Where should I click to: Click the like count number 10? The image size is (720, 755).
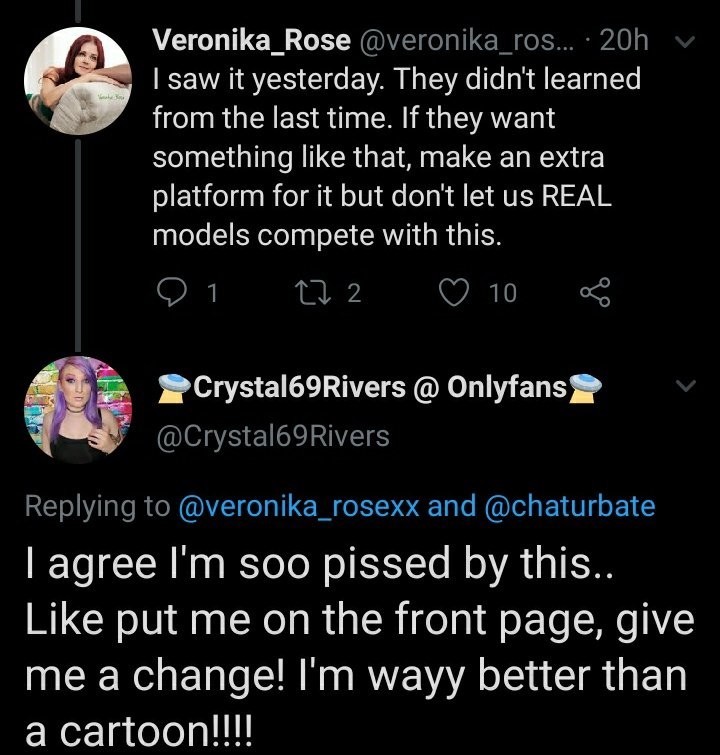(503, 292)
